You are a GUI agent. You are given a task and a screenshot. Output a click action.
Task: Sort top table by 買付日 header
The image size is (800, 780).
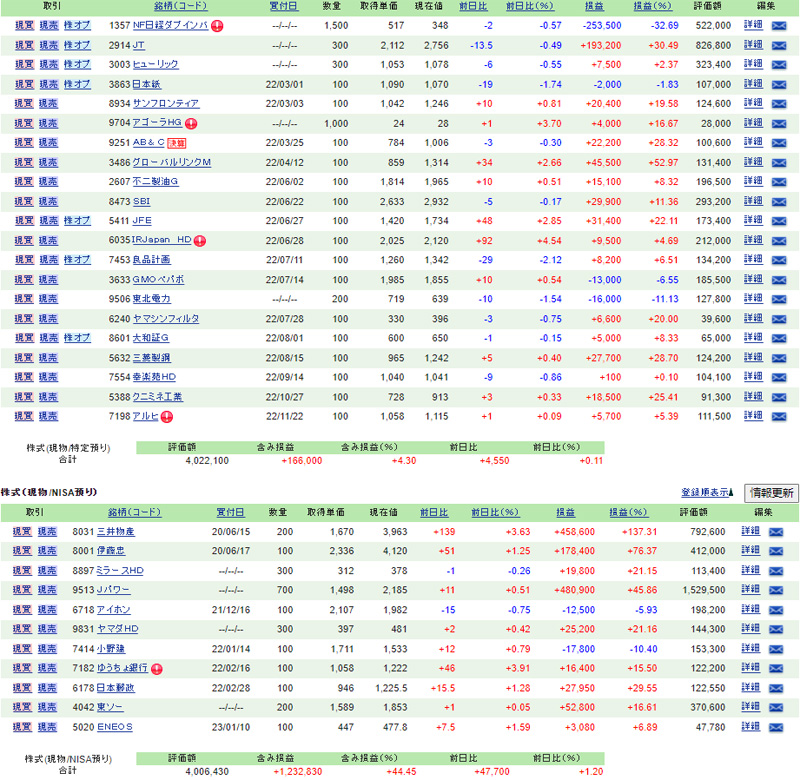[x=284, y=6]
